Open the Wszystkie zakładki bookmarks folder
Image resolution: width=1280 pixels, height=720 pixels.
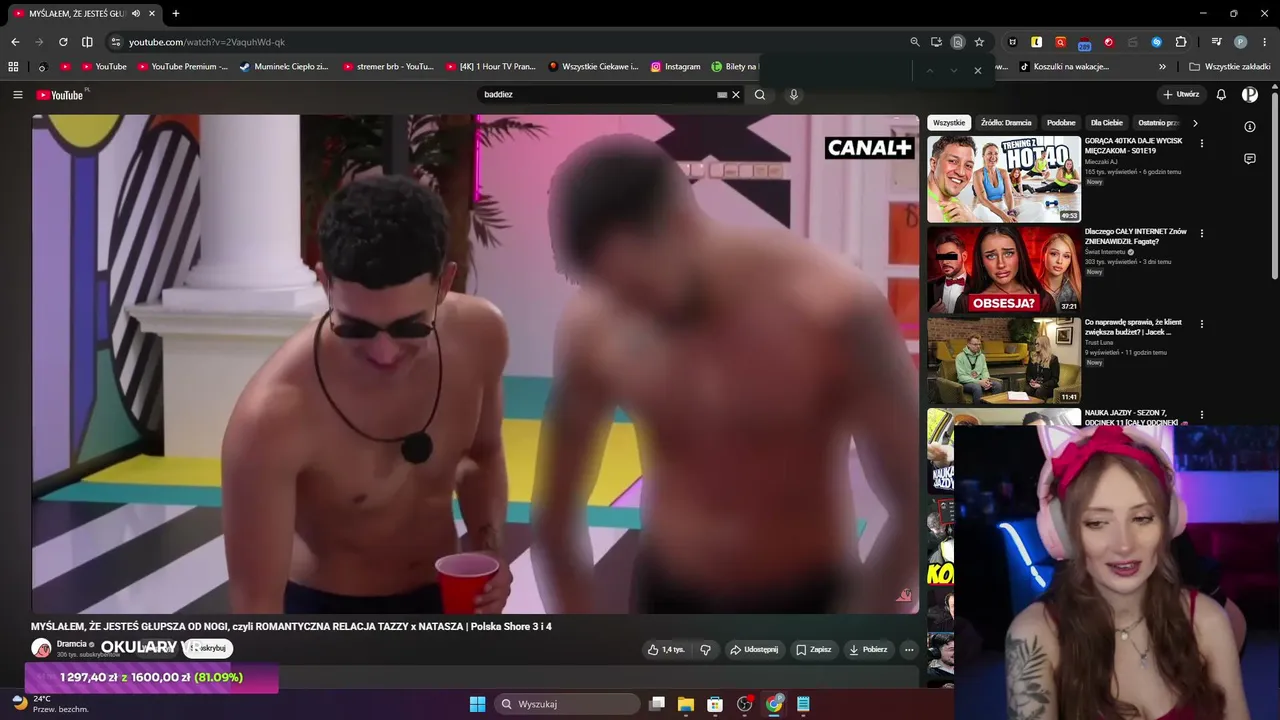pyautogui.click(x=1230, y=67)
